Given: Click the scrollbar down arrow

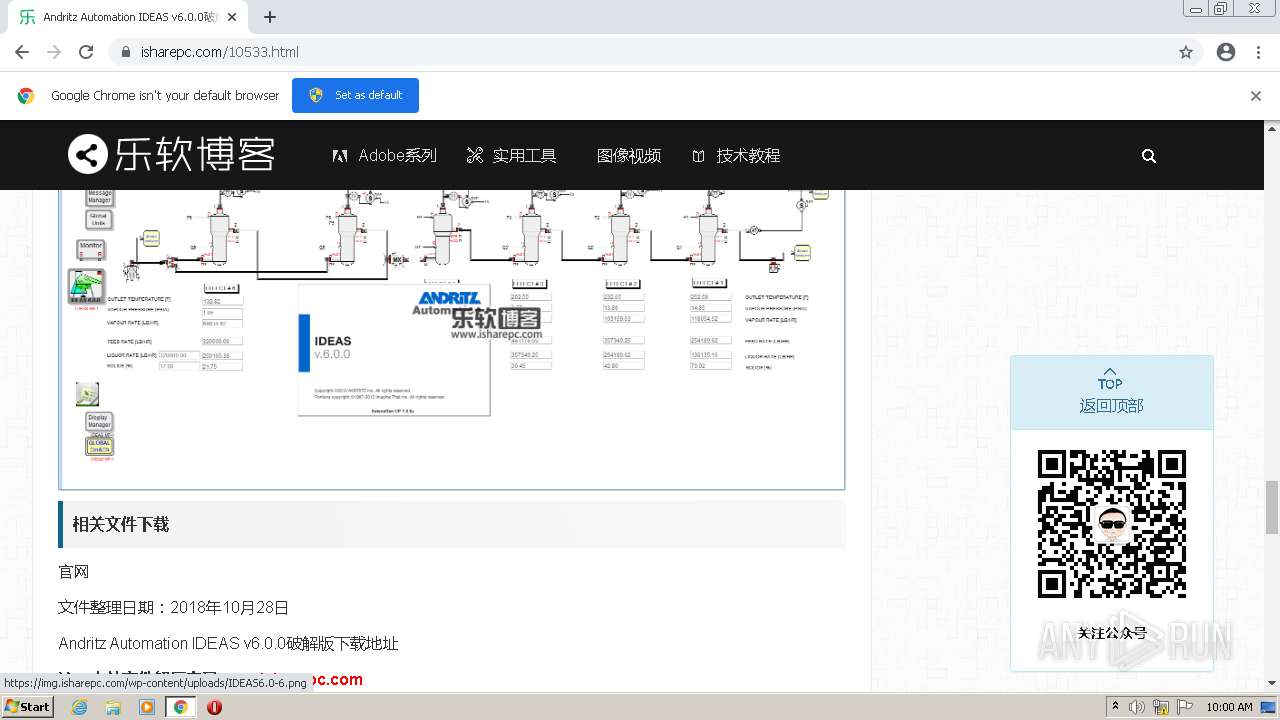Looking at the screenshot, I should click(x=1272, y=685).
